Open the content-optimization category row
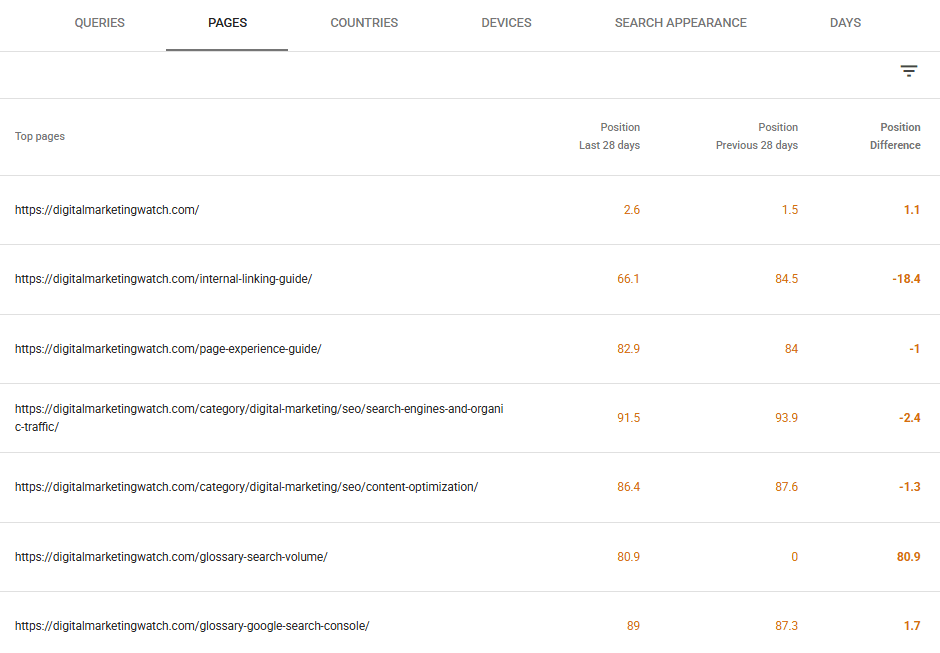Image resolution: width=940 pixels, height=653 pixels. pyautogui.click(x=470, y=487)
